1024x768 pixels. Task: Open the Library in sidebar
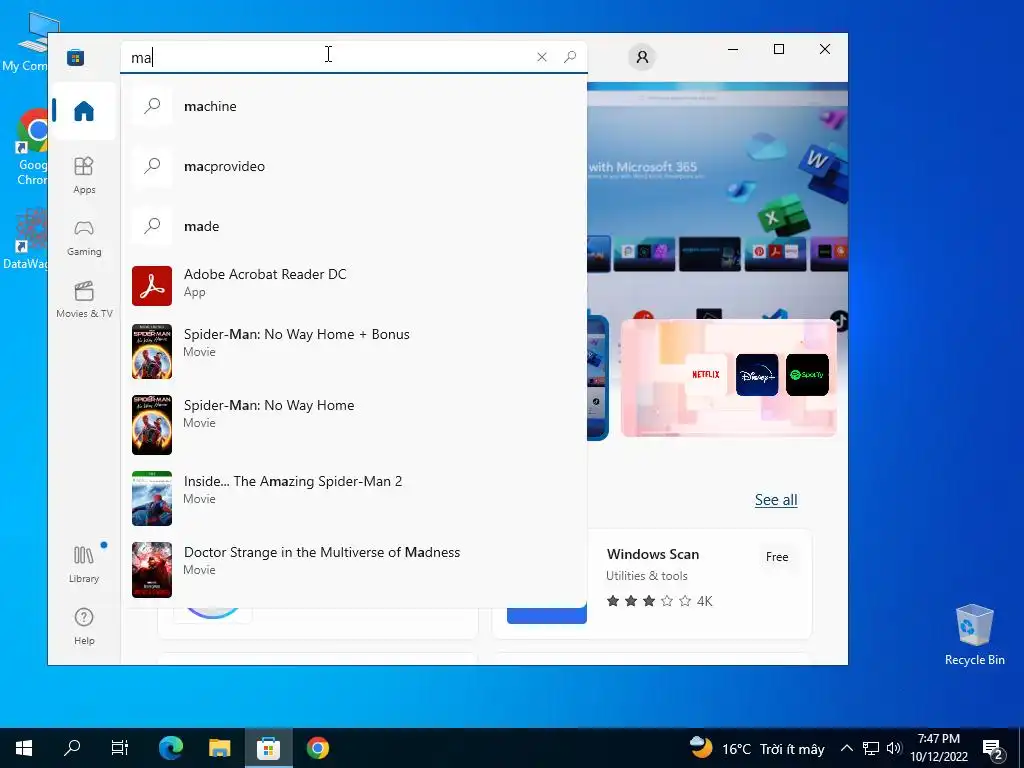tap(84, 564)
